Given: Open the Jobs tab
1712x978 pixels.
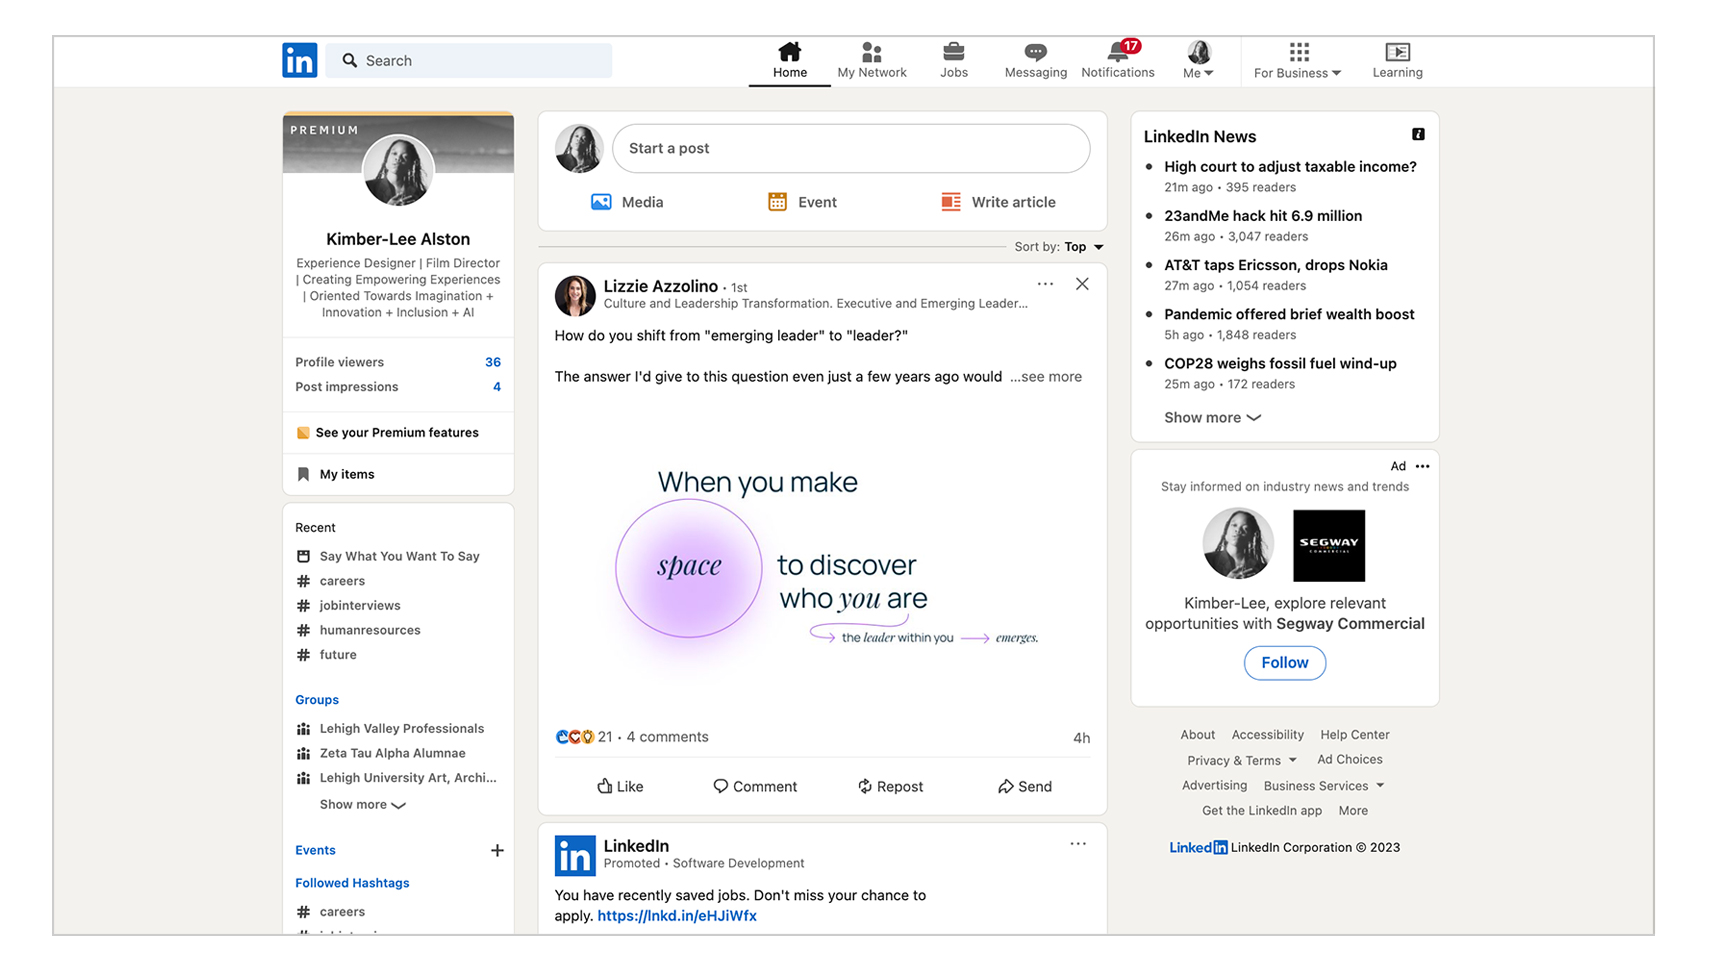Looking at the screenshot, I should coord(954,61).
